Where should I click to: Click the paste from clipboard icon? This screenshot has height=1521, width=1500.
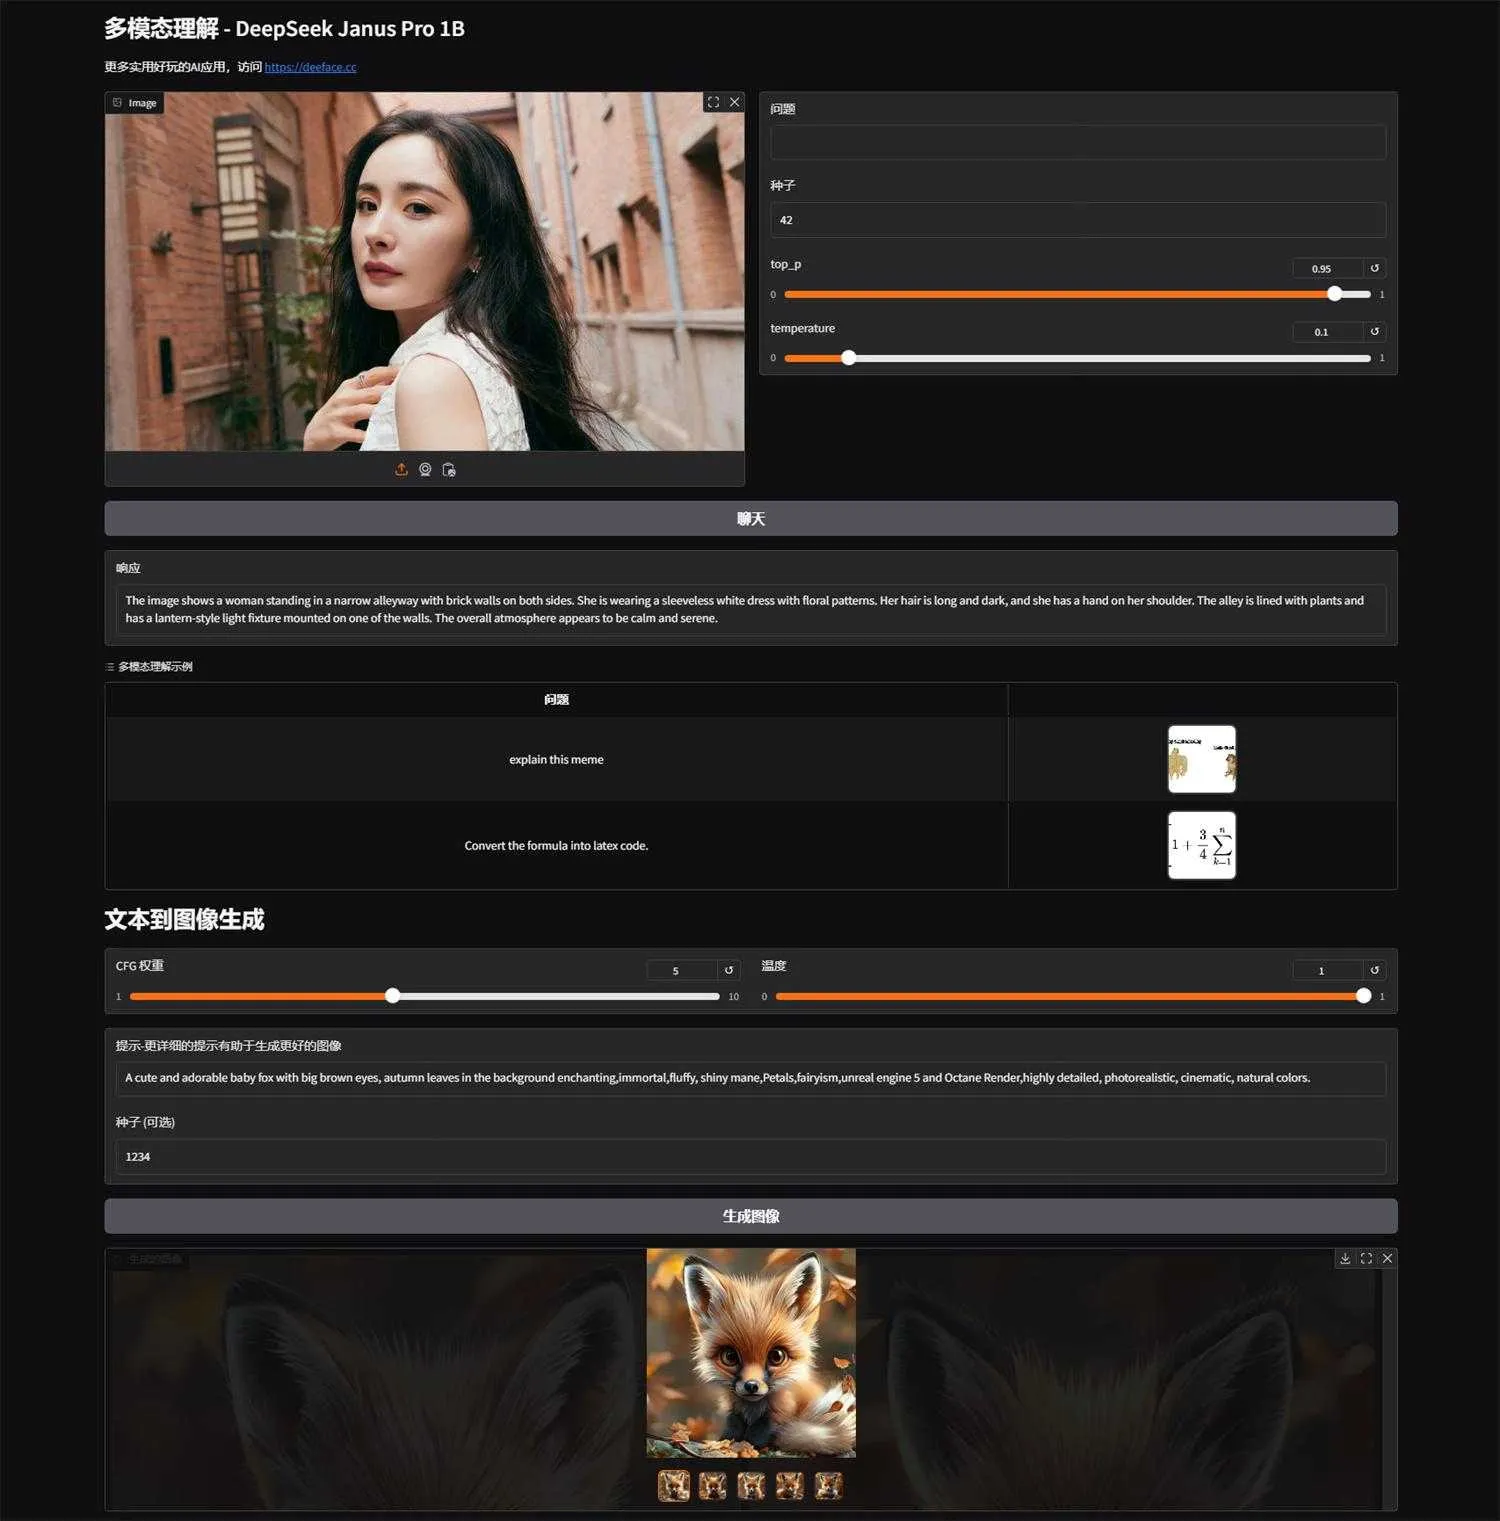coord(449,469)
